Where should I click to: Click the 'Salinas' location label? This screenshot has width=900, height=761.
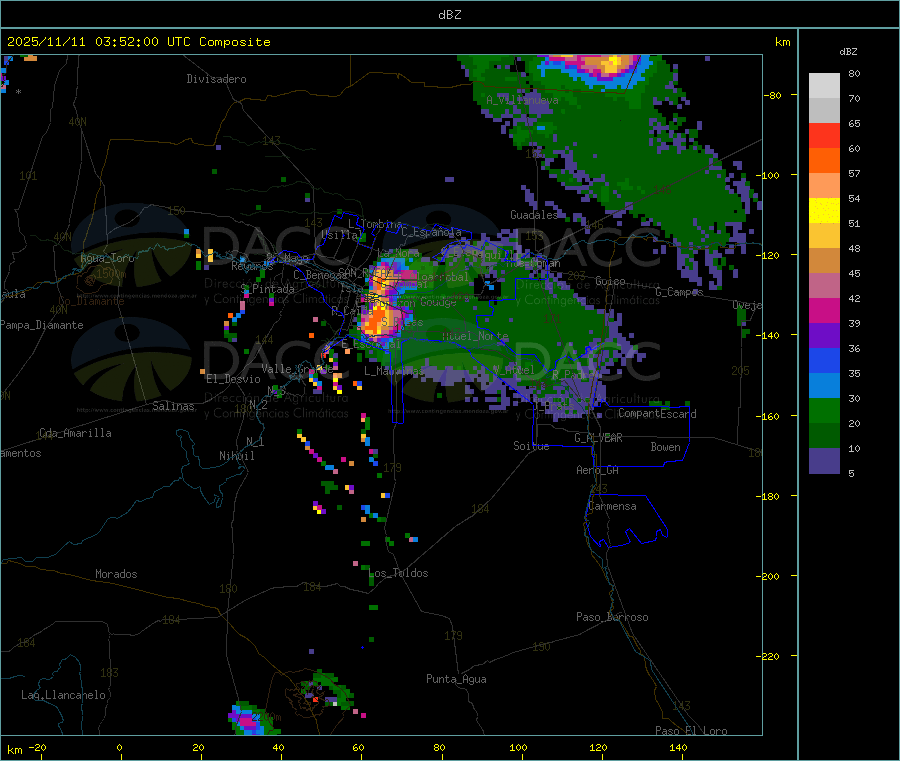tap(173, 406)
